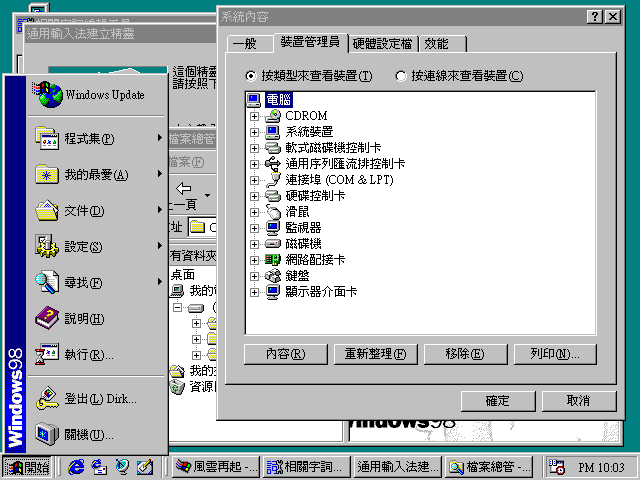Screen dimensions: 640x480
Task: Click the Windows Update globe icon
Action: 48,94
